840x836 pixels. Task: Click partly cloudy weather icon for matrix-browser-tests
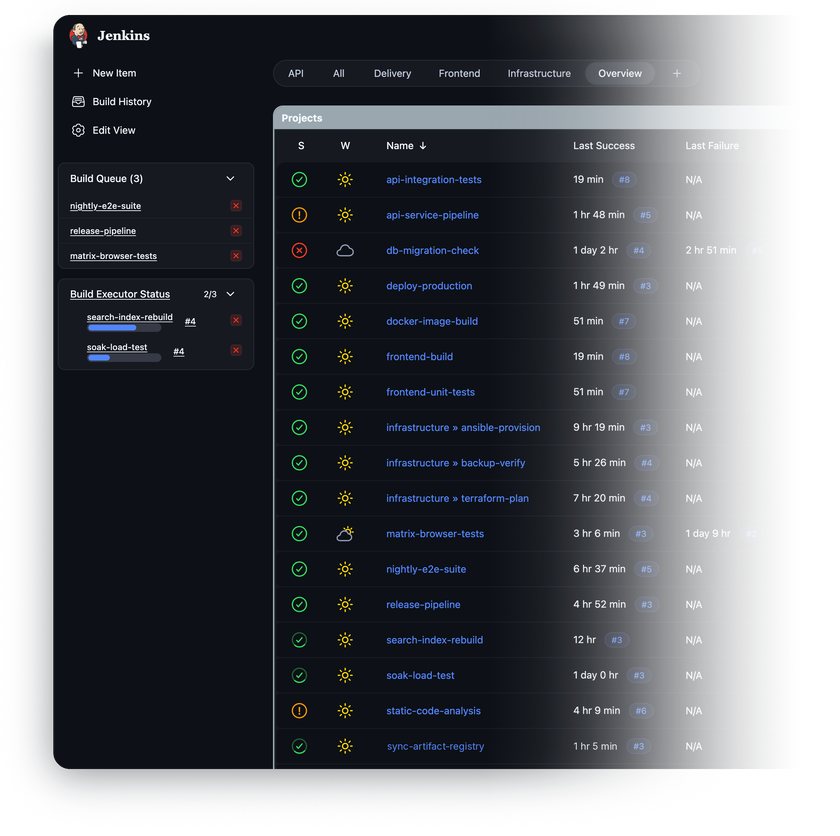coord(345,533)
